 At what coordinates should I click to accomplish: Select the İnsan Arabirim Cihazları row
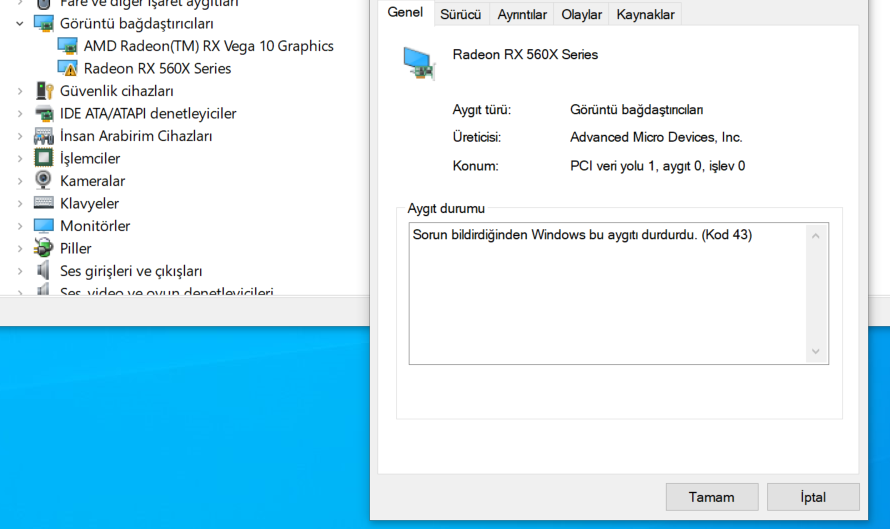[x=136, y=136]
